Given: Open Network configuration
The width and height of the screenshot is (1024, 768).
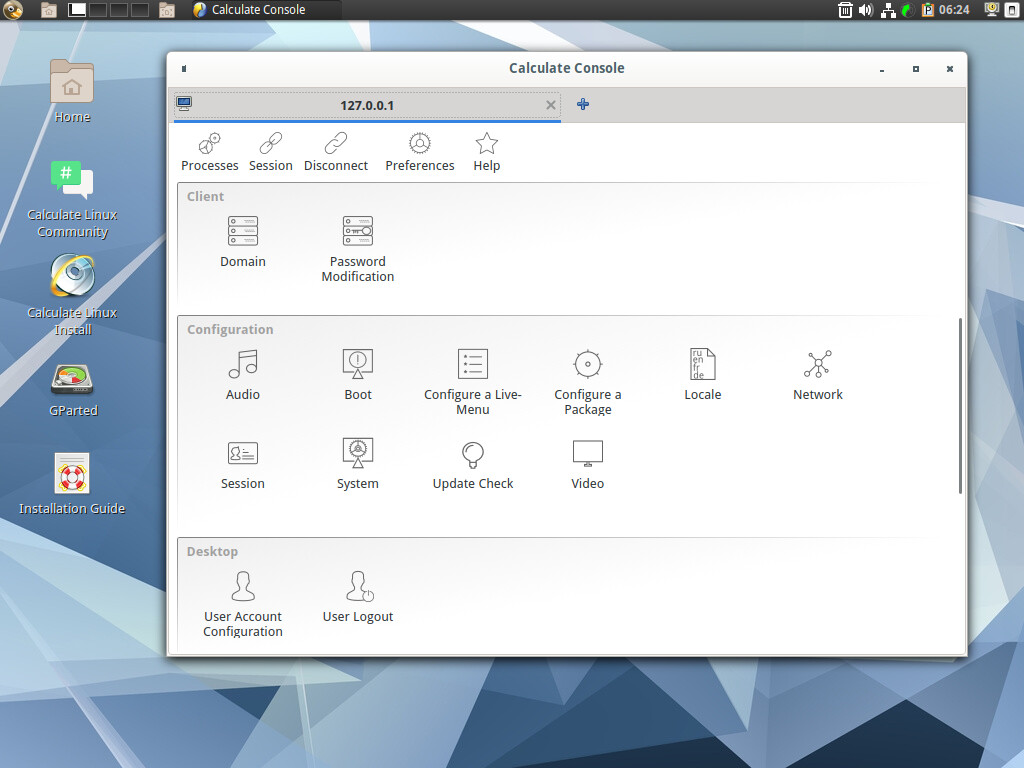Looking at the screenshot, I should pos(818,375).
